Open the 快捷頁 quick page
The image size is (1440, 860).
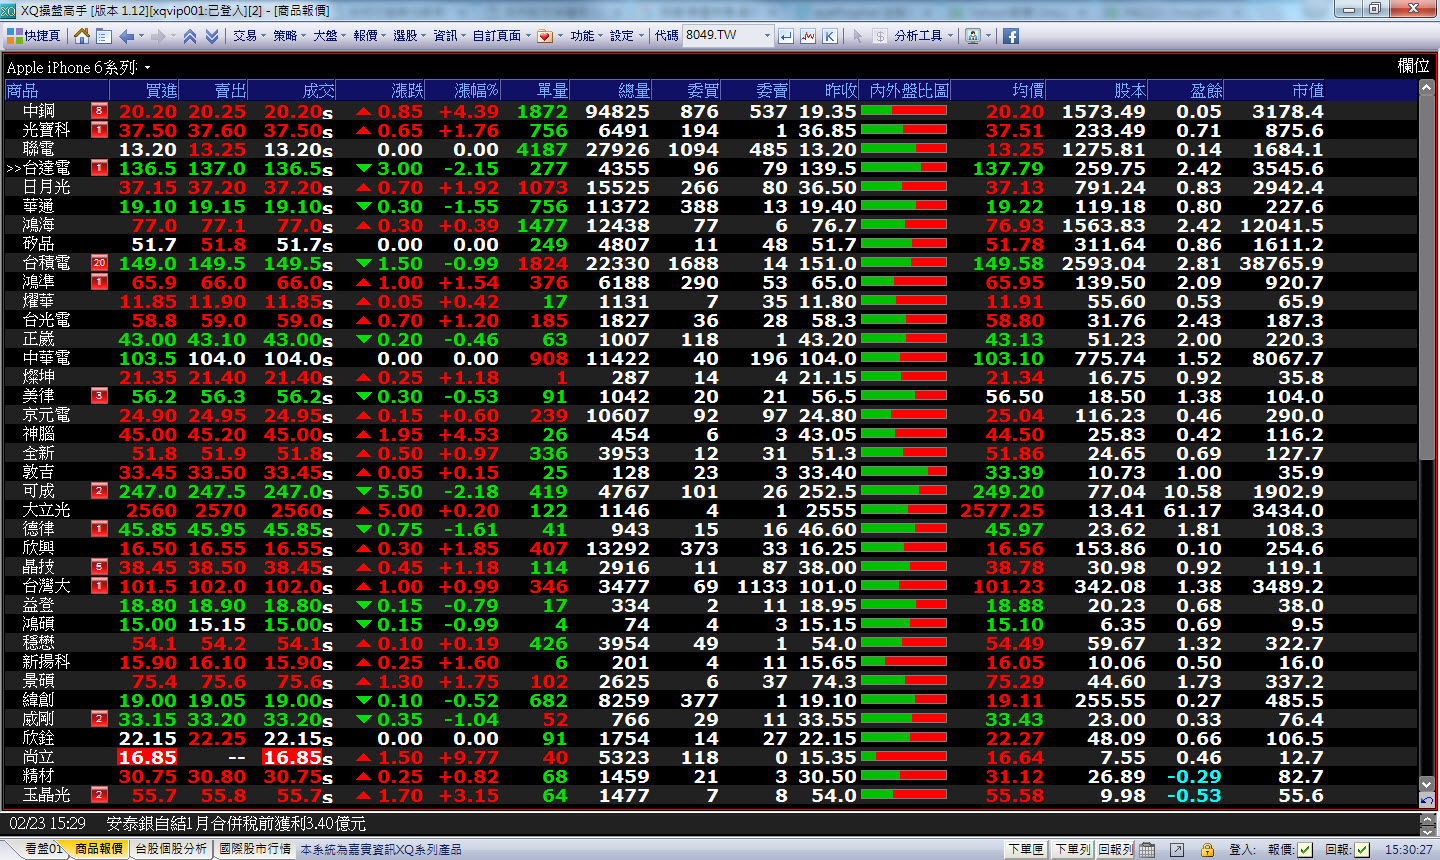[x=33, y=36]
